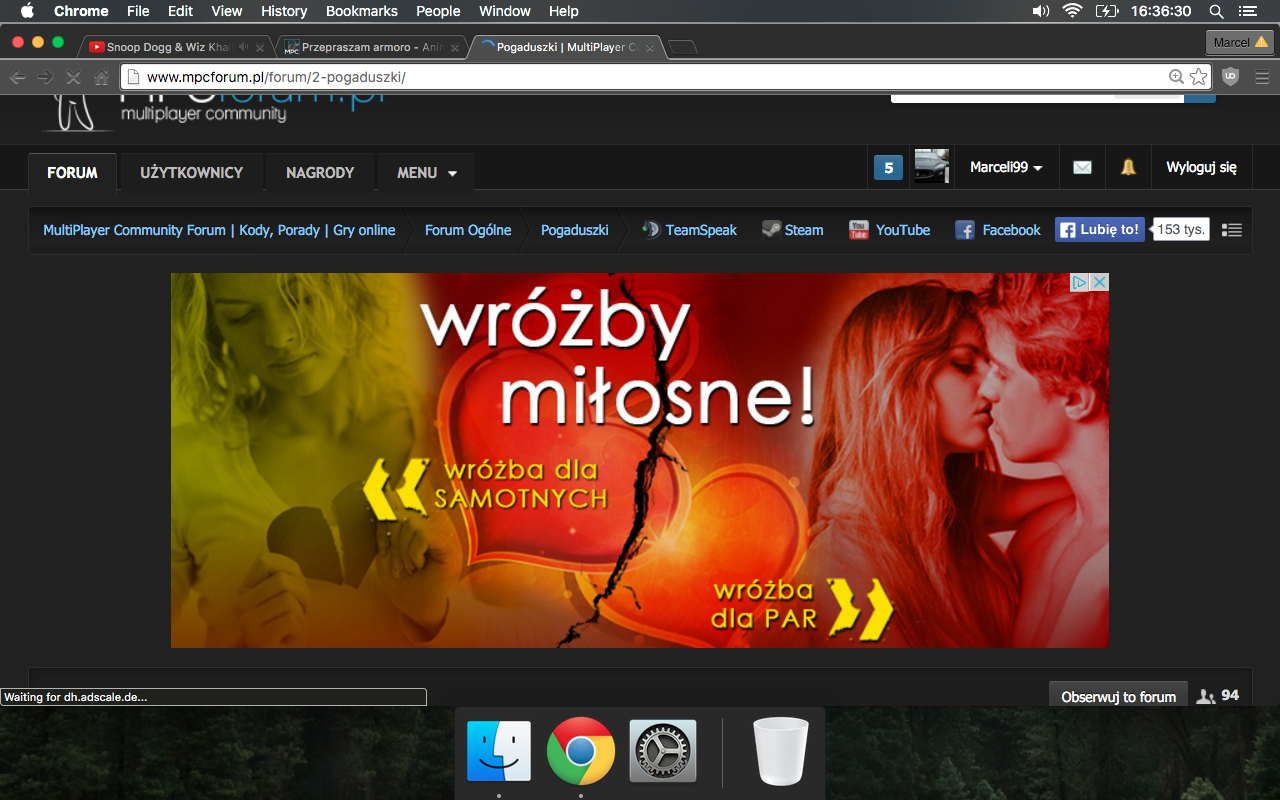Open Finder from the Dock
This screenshot has width=1280, height=800.
click(x=499, y=751)
